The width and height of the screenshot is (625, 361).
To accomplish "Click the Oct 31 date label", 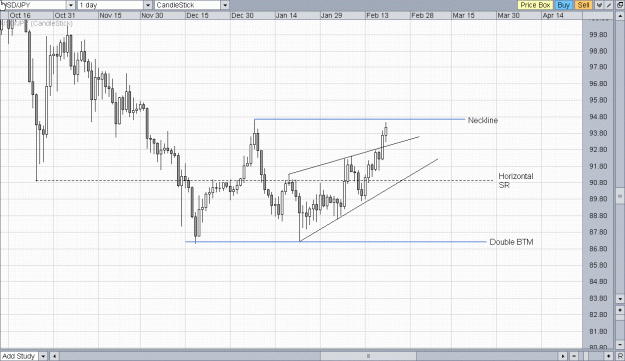I will tap(65, 16).
